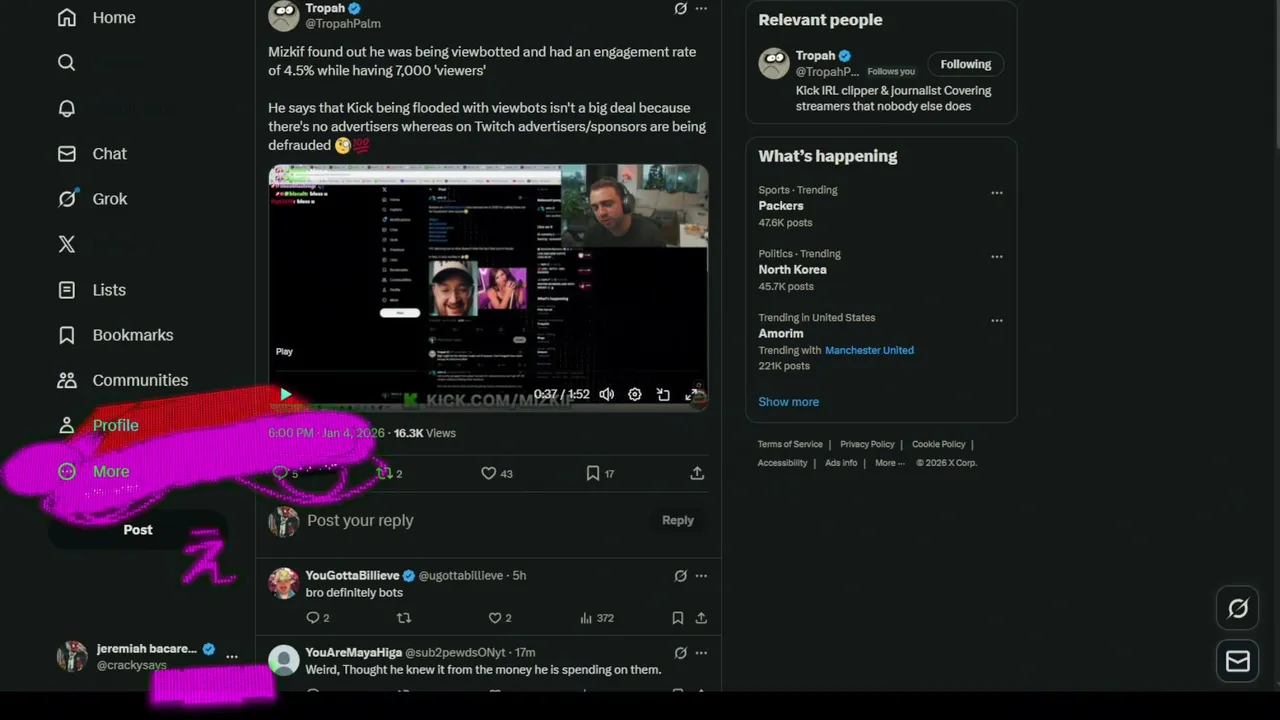The image size is (1280, 720).
Task: Open Accessibility footer link
Action: tap(782, 463)
